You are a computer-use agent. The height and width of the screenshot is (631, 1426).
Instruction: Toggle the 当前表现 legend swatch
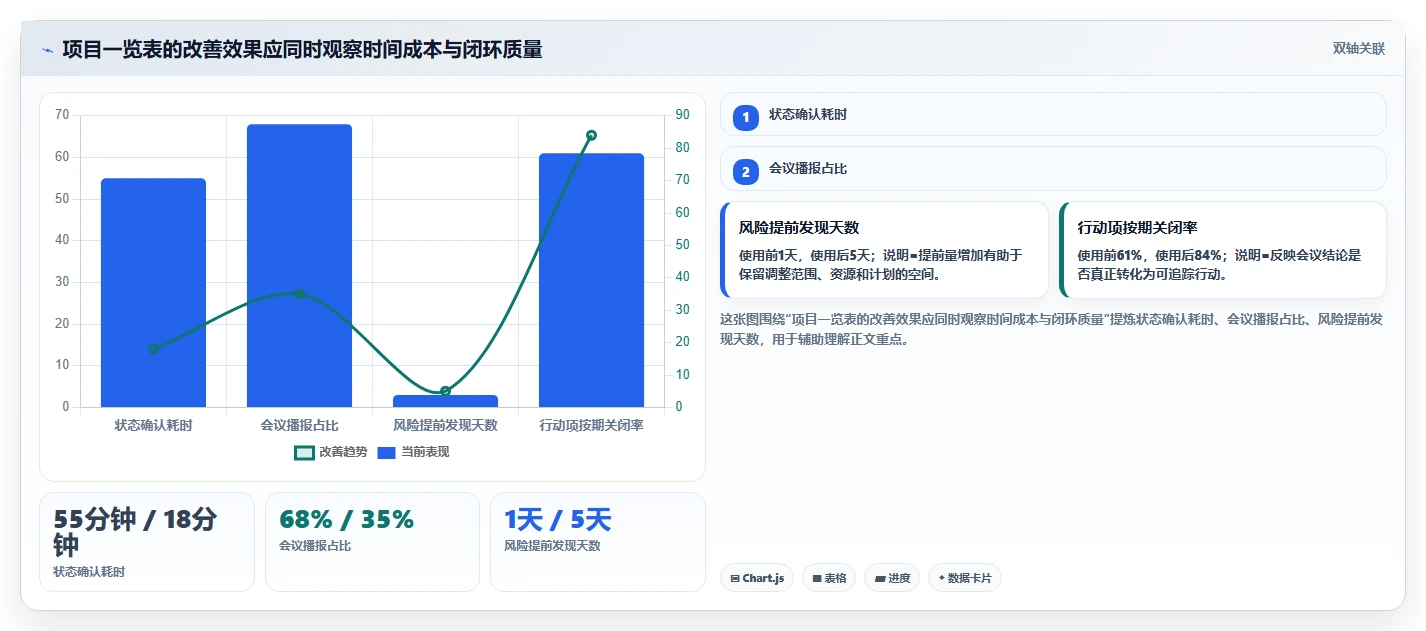coord(387,452)
